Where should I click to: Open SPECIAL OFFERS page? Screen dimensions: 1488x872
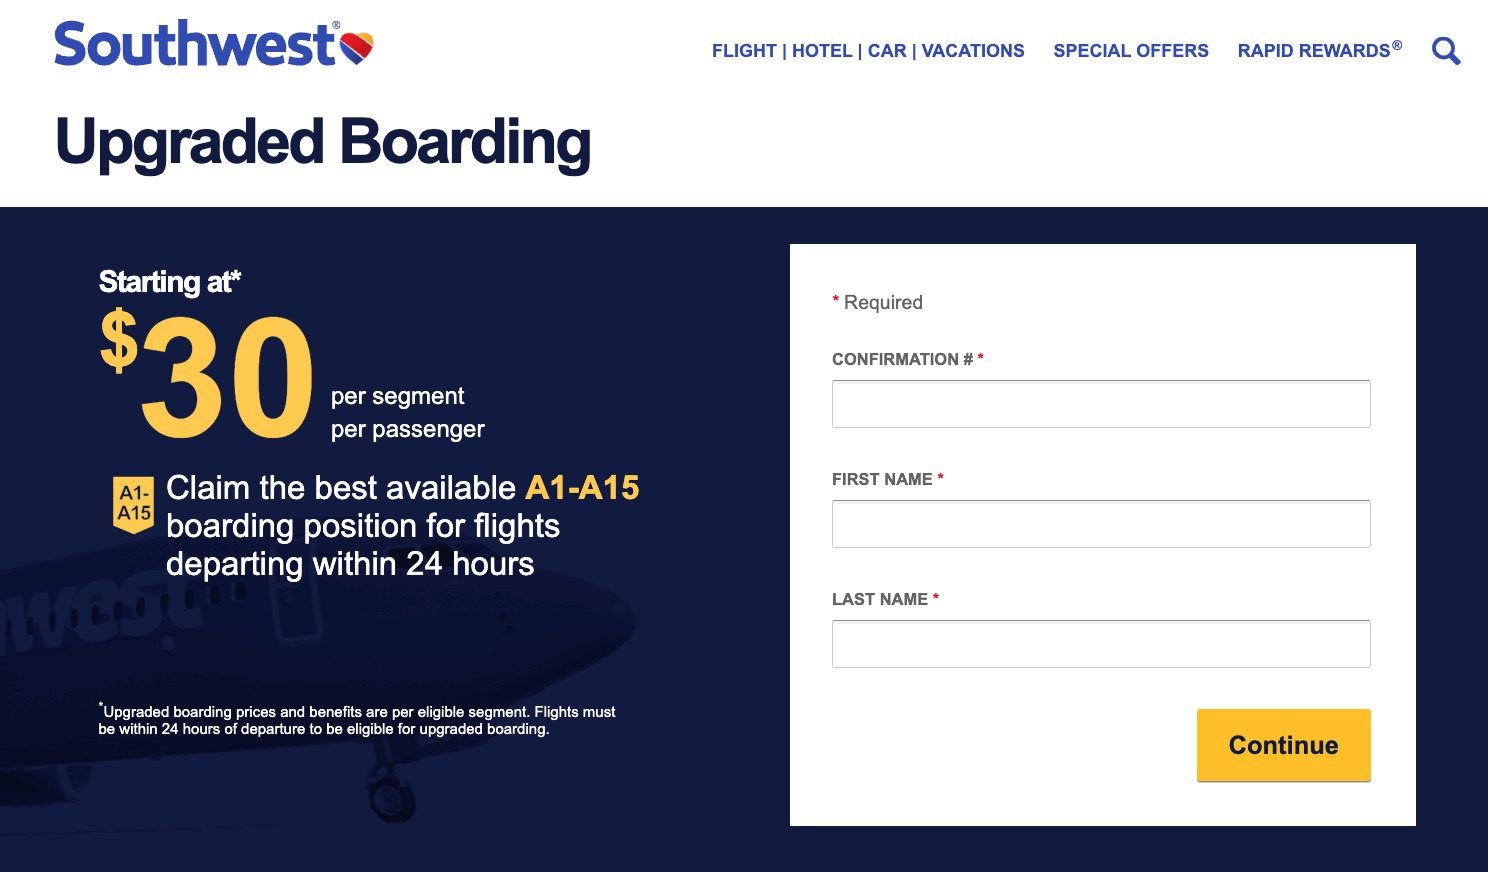[x=1130, y=50]
